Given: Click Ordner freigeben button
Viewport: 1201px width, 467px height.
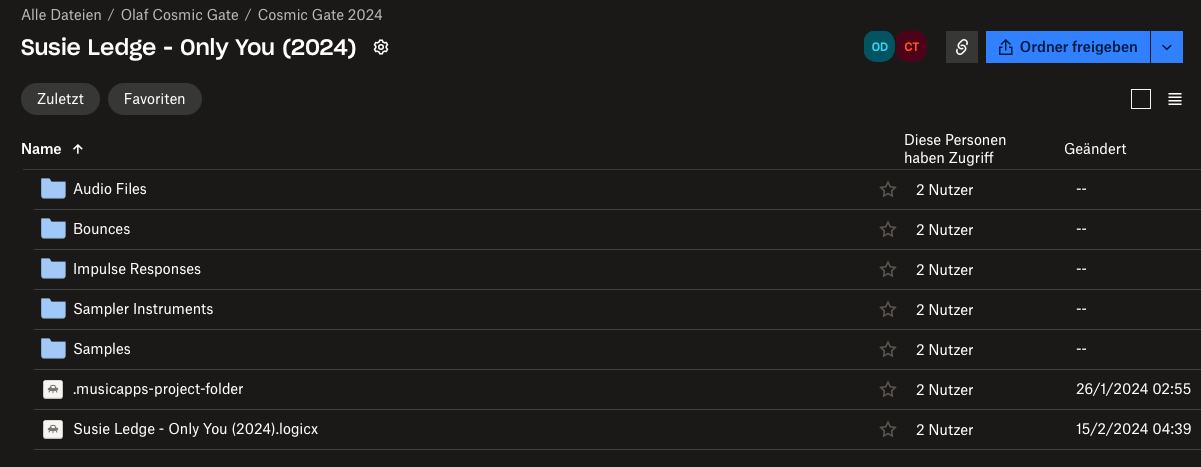Looking at the screenshot, I should [1068, 47].
